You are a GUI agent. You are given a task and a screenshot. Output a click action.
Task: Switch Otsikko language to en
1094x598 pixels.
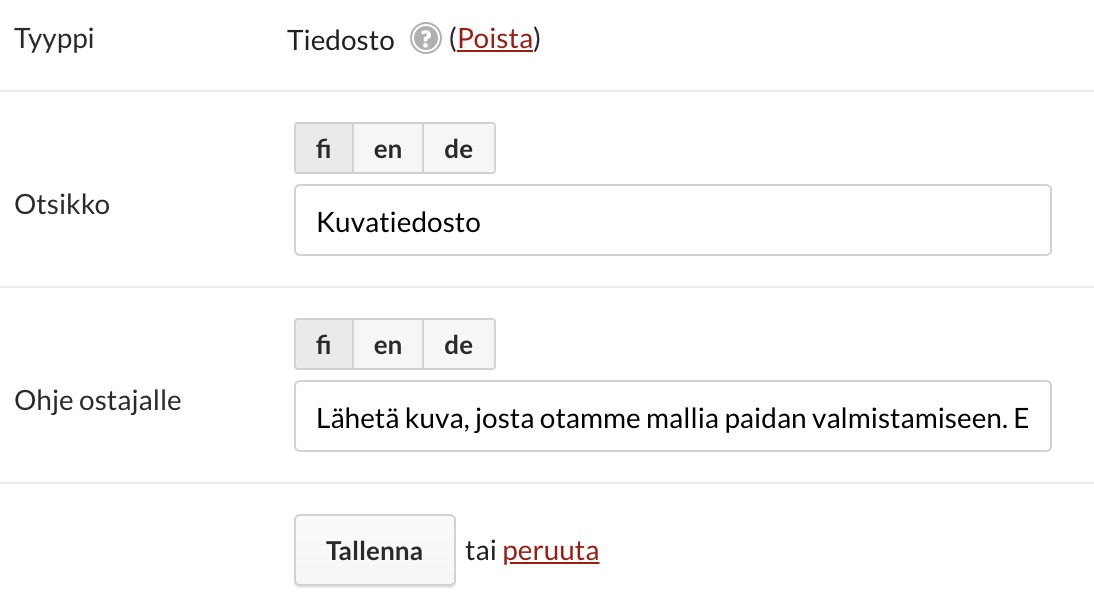coord(388,148)
